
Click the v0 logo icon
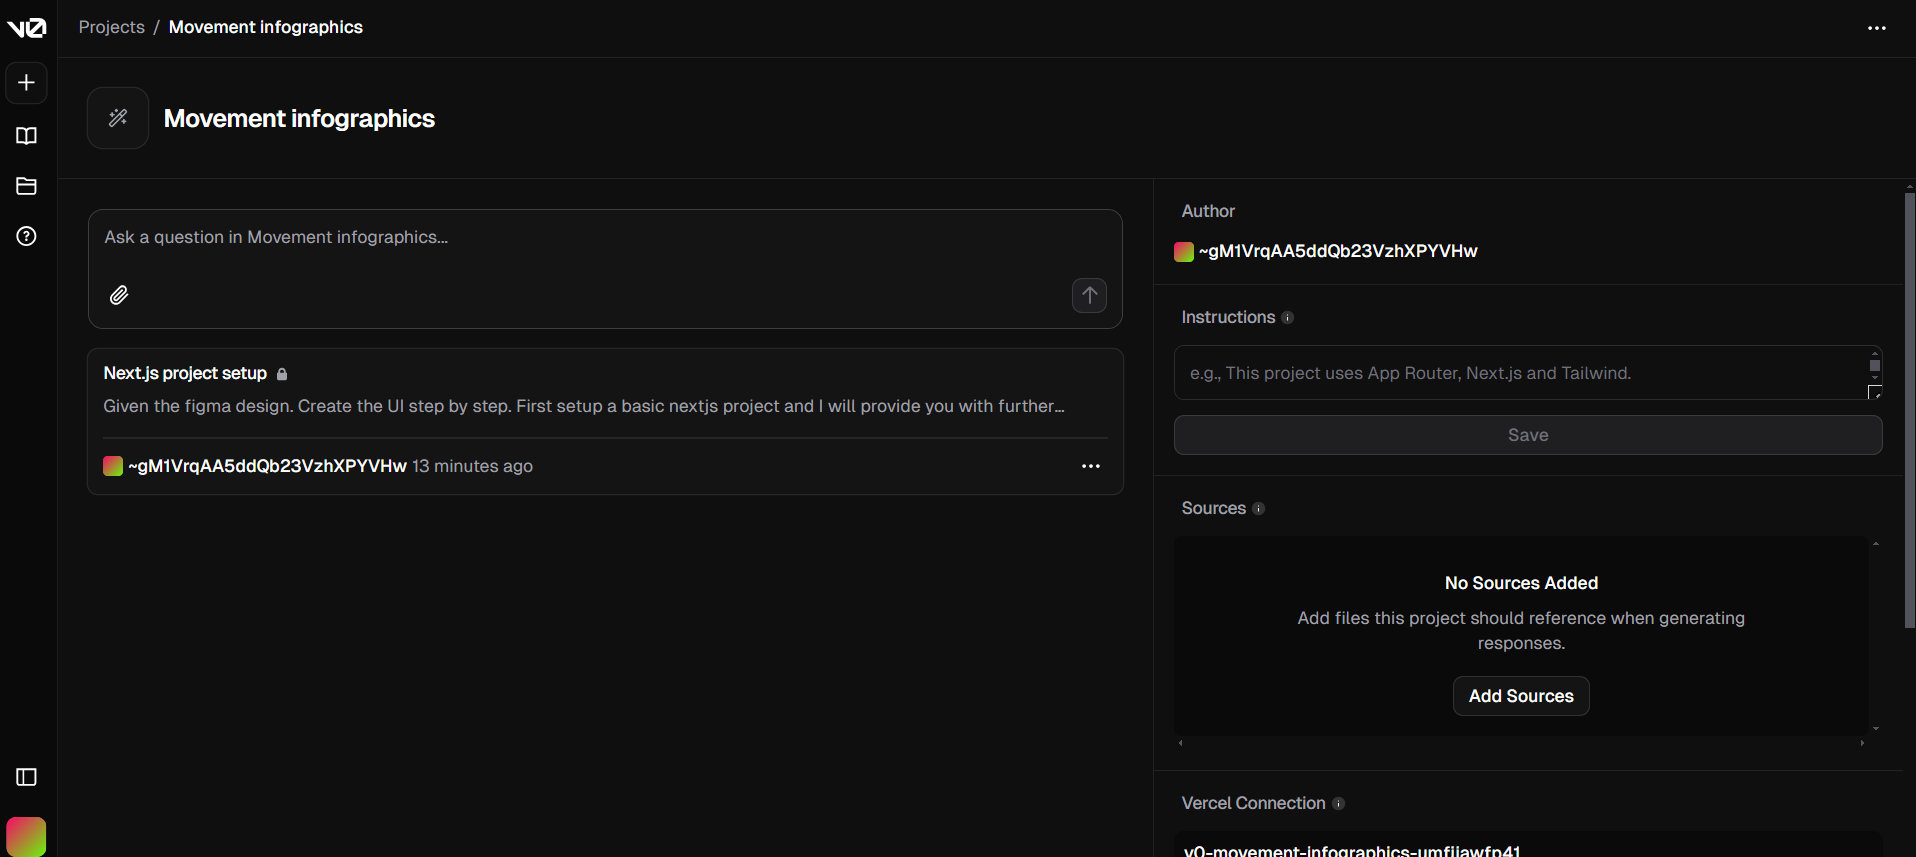tap(27, 28)
